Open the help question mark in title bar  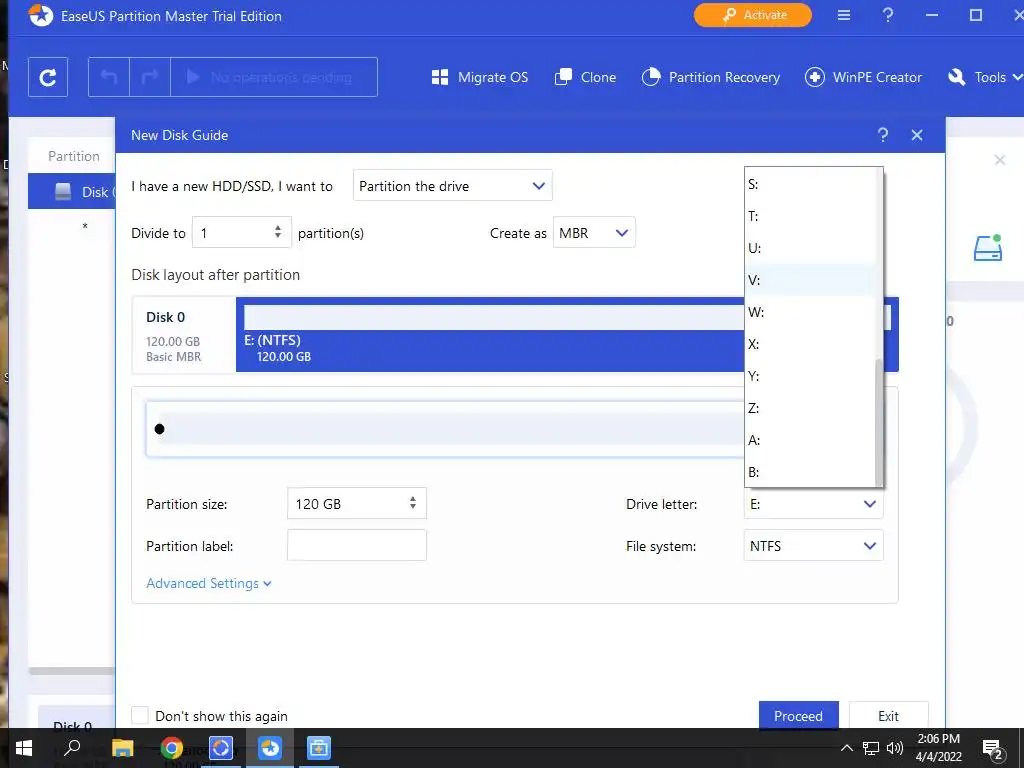888,15
